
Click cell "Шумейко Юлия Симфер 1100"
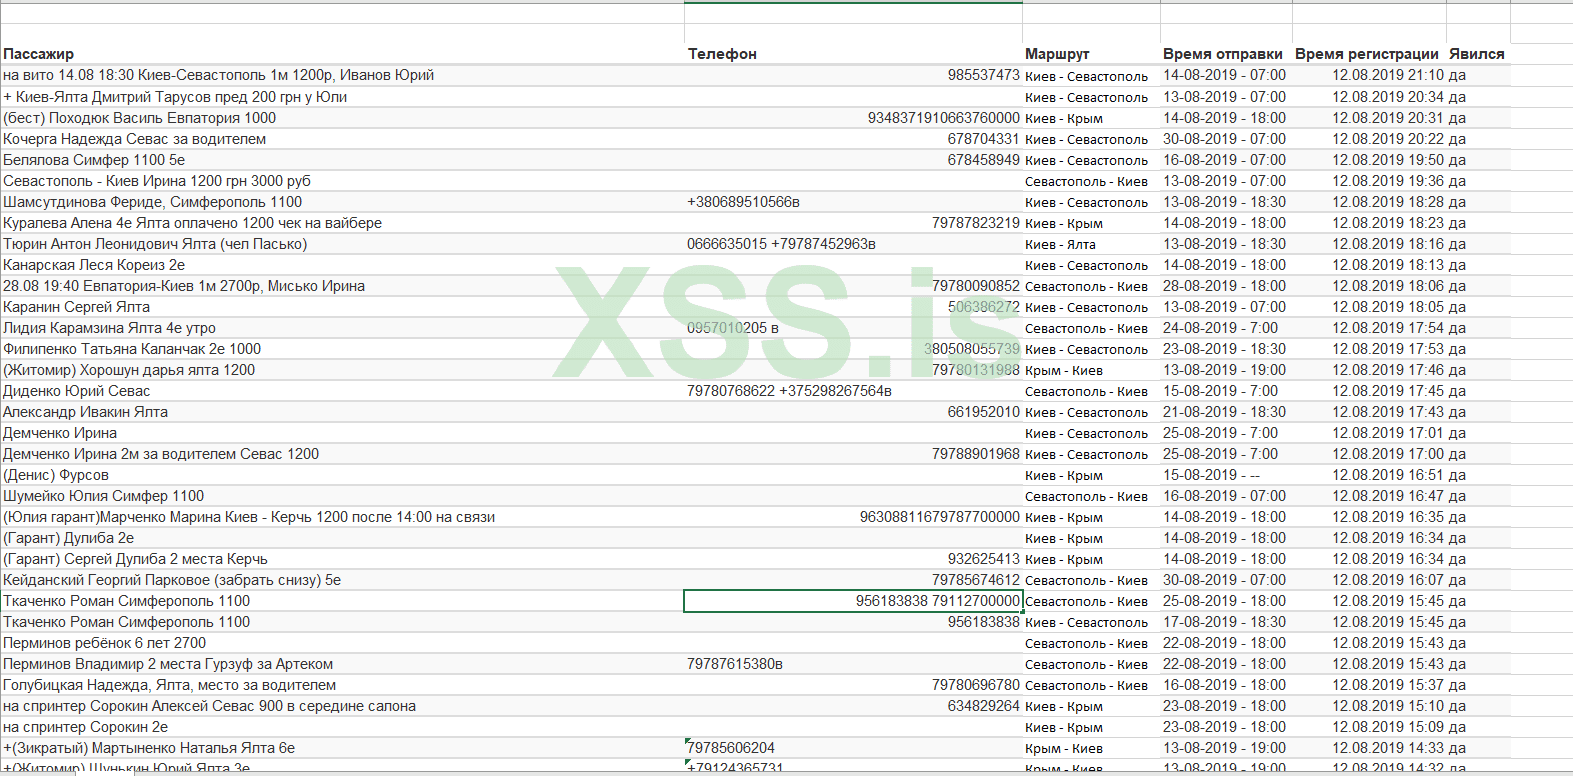point(103,496)
